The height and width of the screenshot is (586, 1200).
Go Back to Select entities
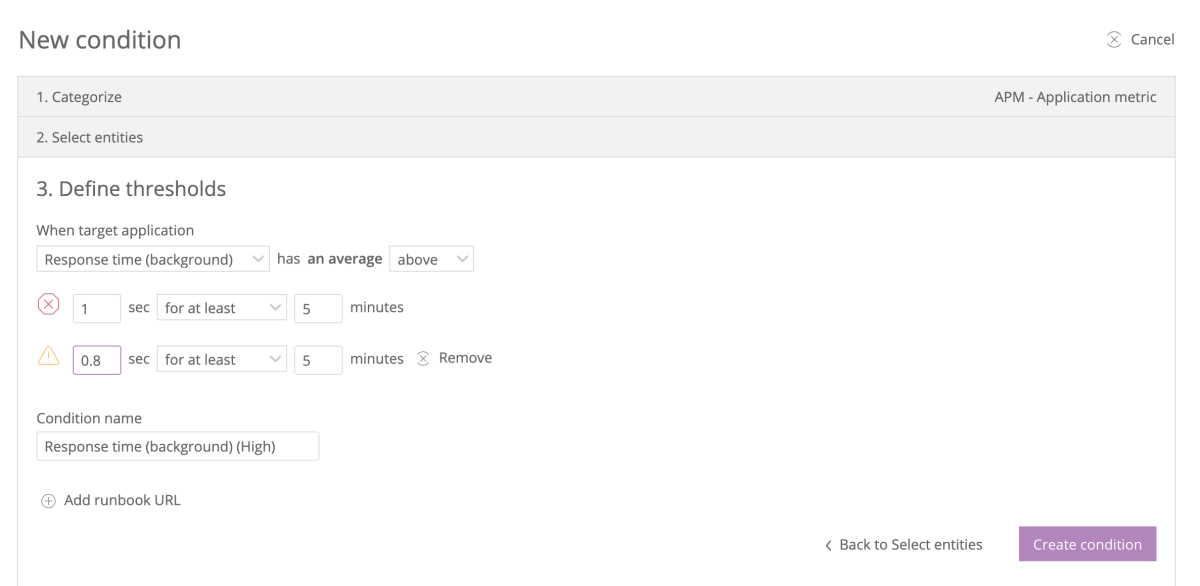point(910,545)
